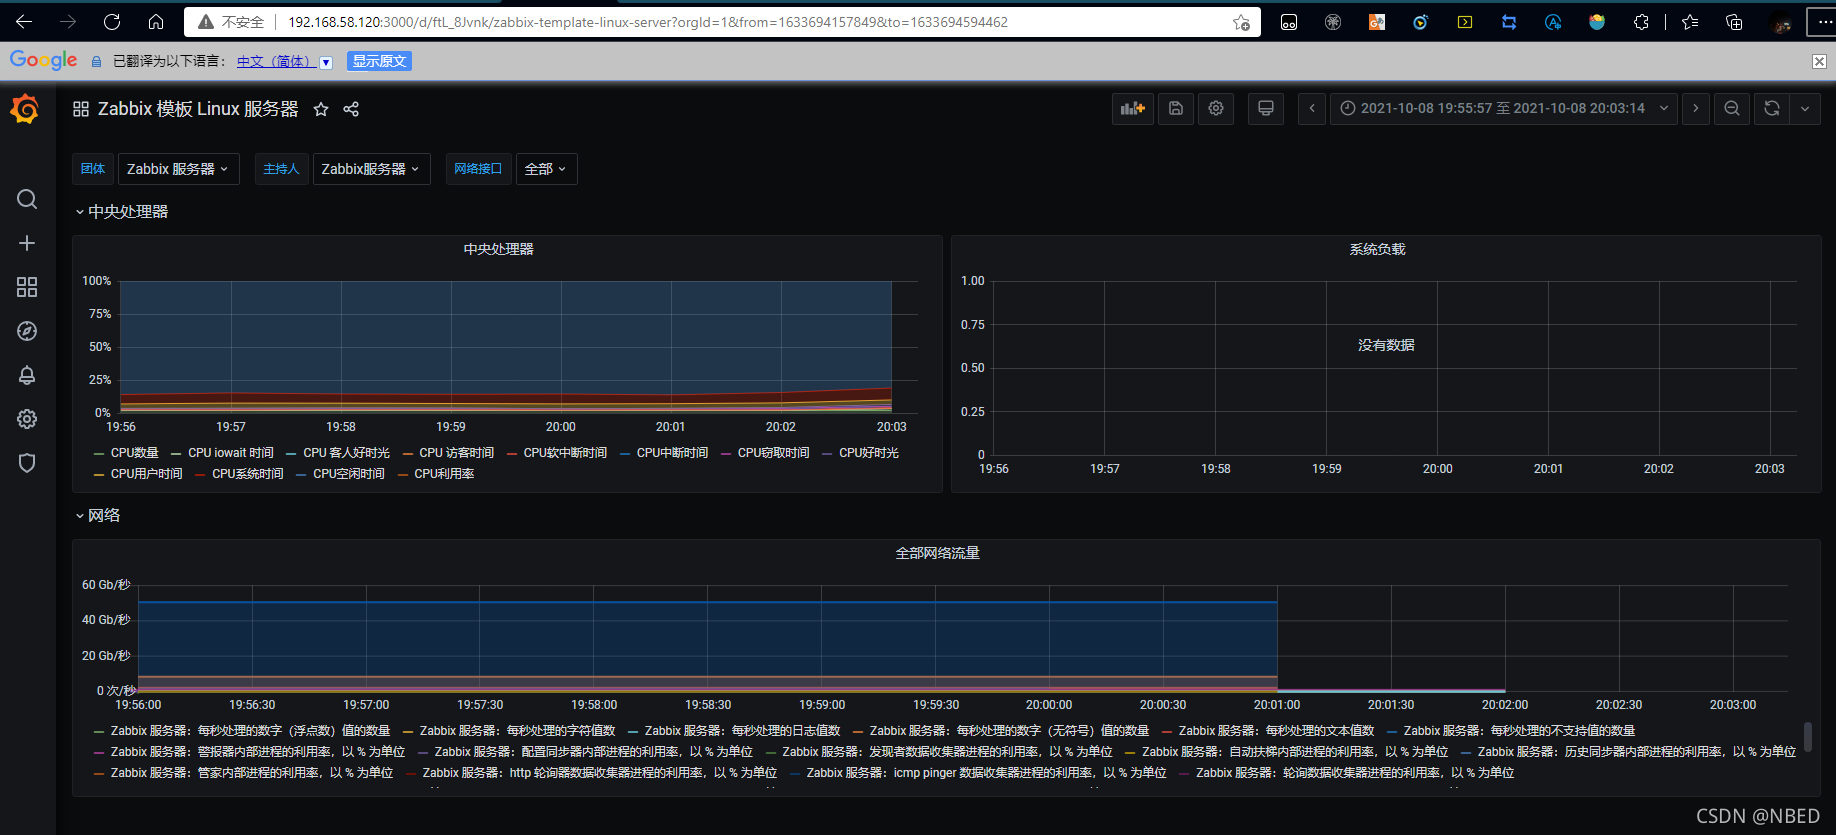This screenshot has height=835, width=1836.
Task: Toggle 每秒处理的字符值数 legend series
Action: coord(517,731)
